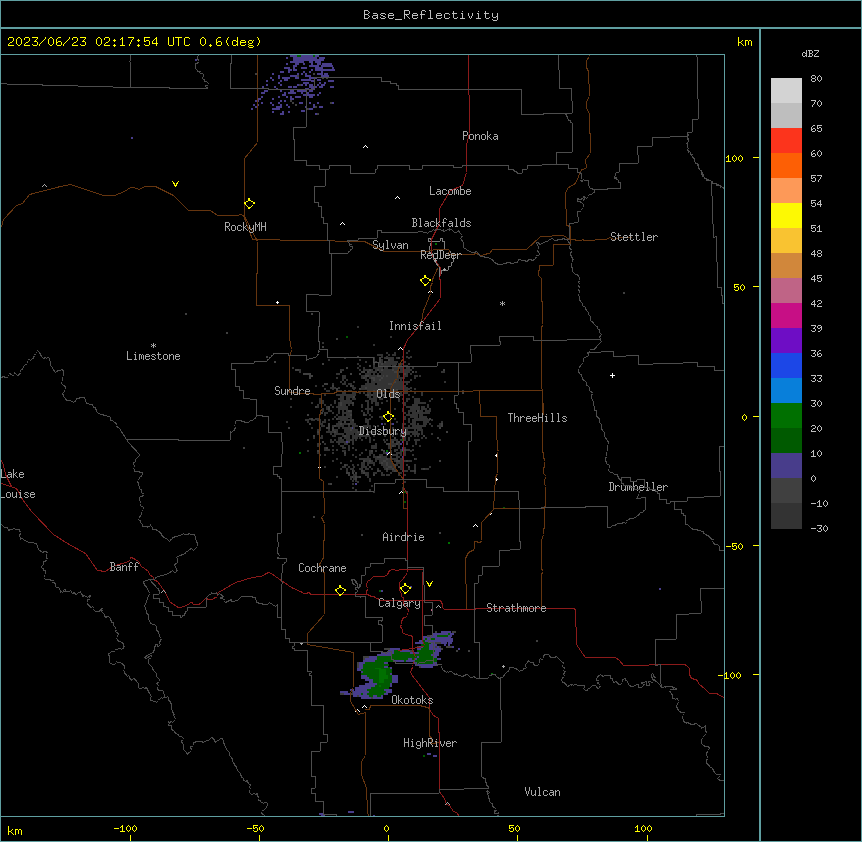The height and width of the screenshot is (842, 862).
Task: Click the yellow marker north of Calgary label
Action: [x=405, y=589]
